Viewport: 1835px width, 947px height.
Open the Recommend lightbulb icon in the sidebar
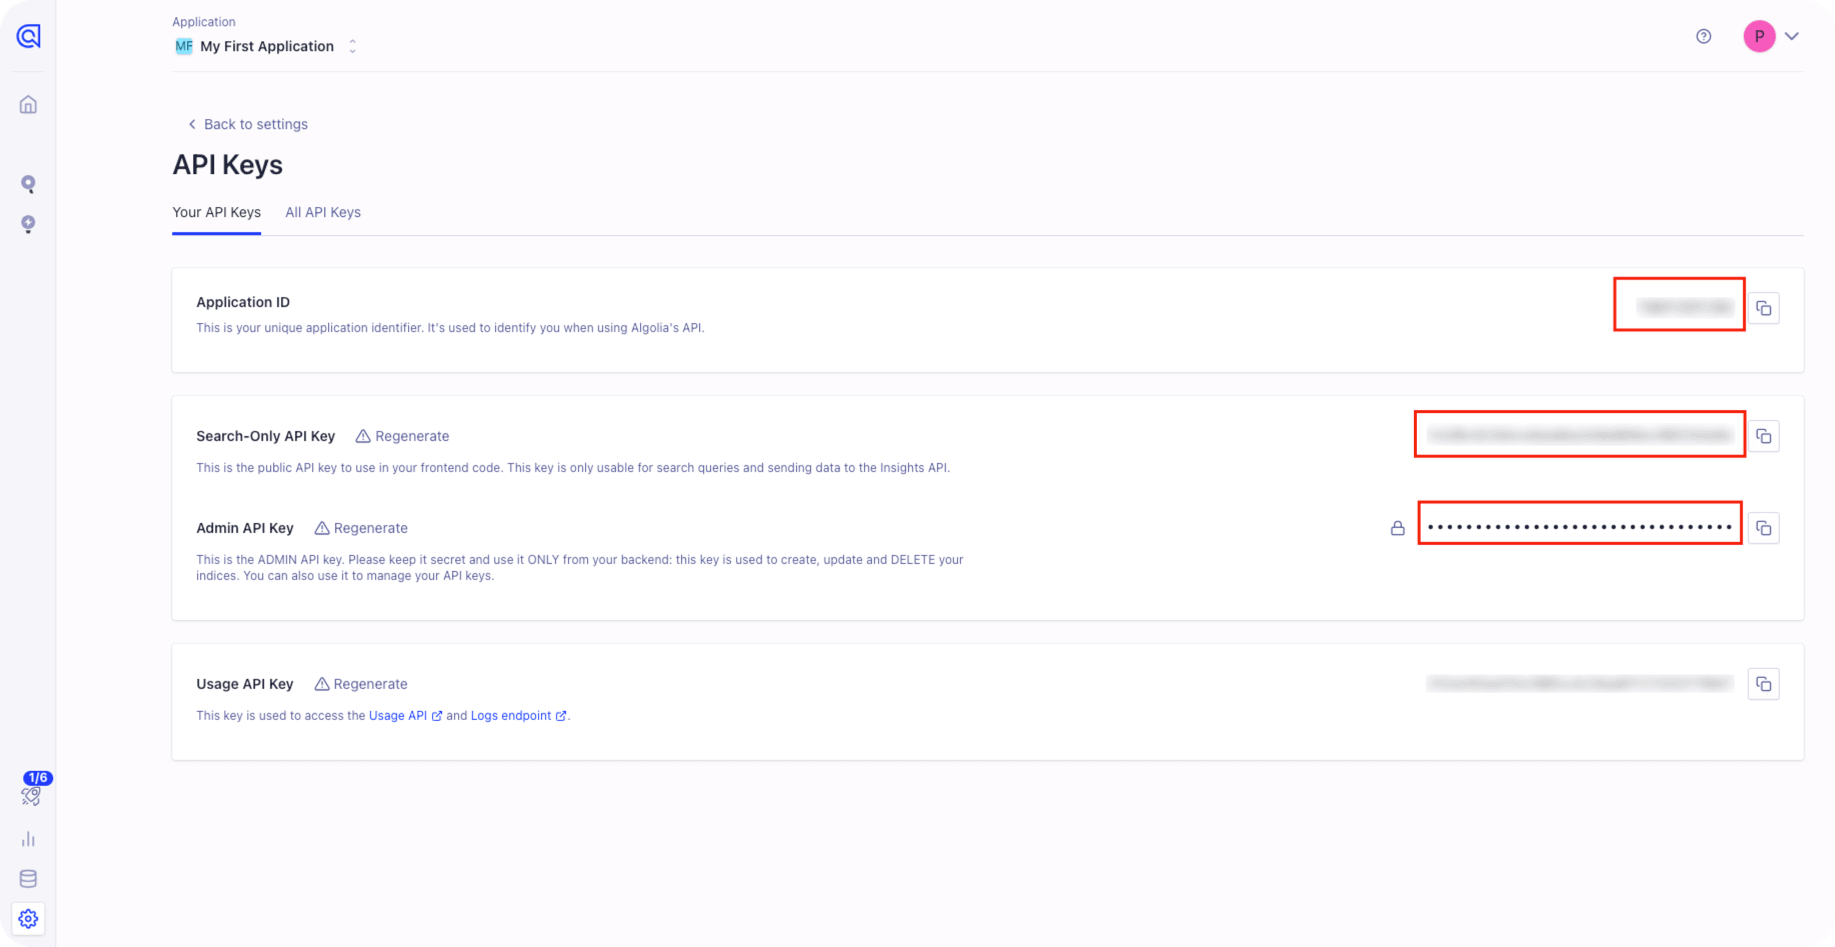coord(28,224)
